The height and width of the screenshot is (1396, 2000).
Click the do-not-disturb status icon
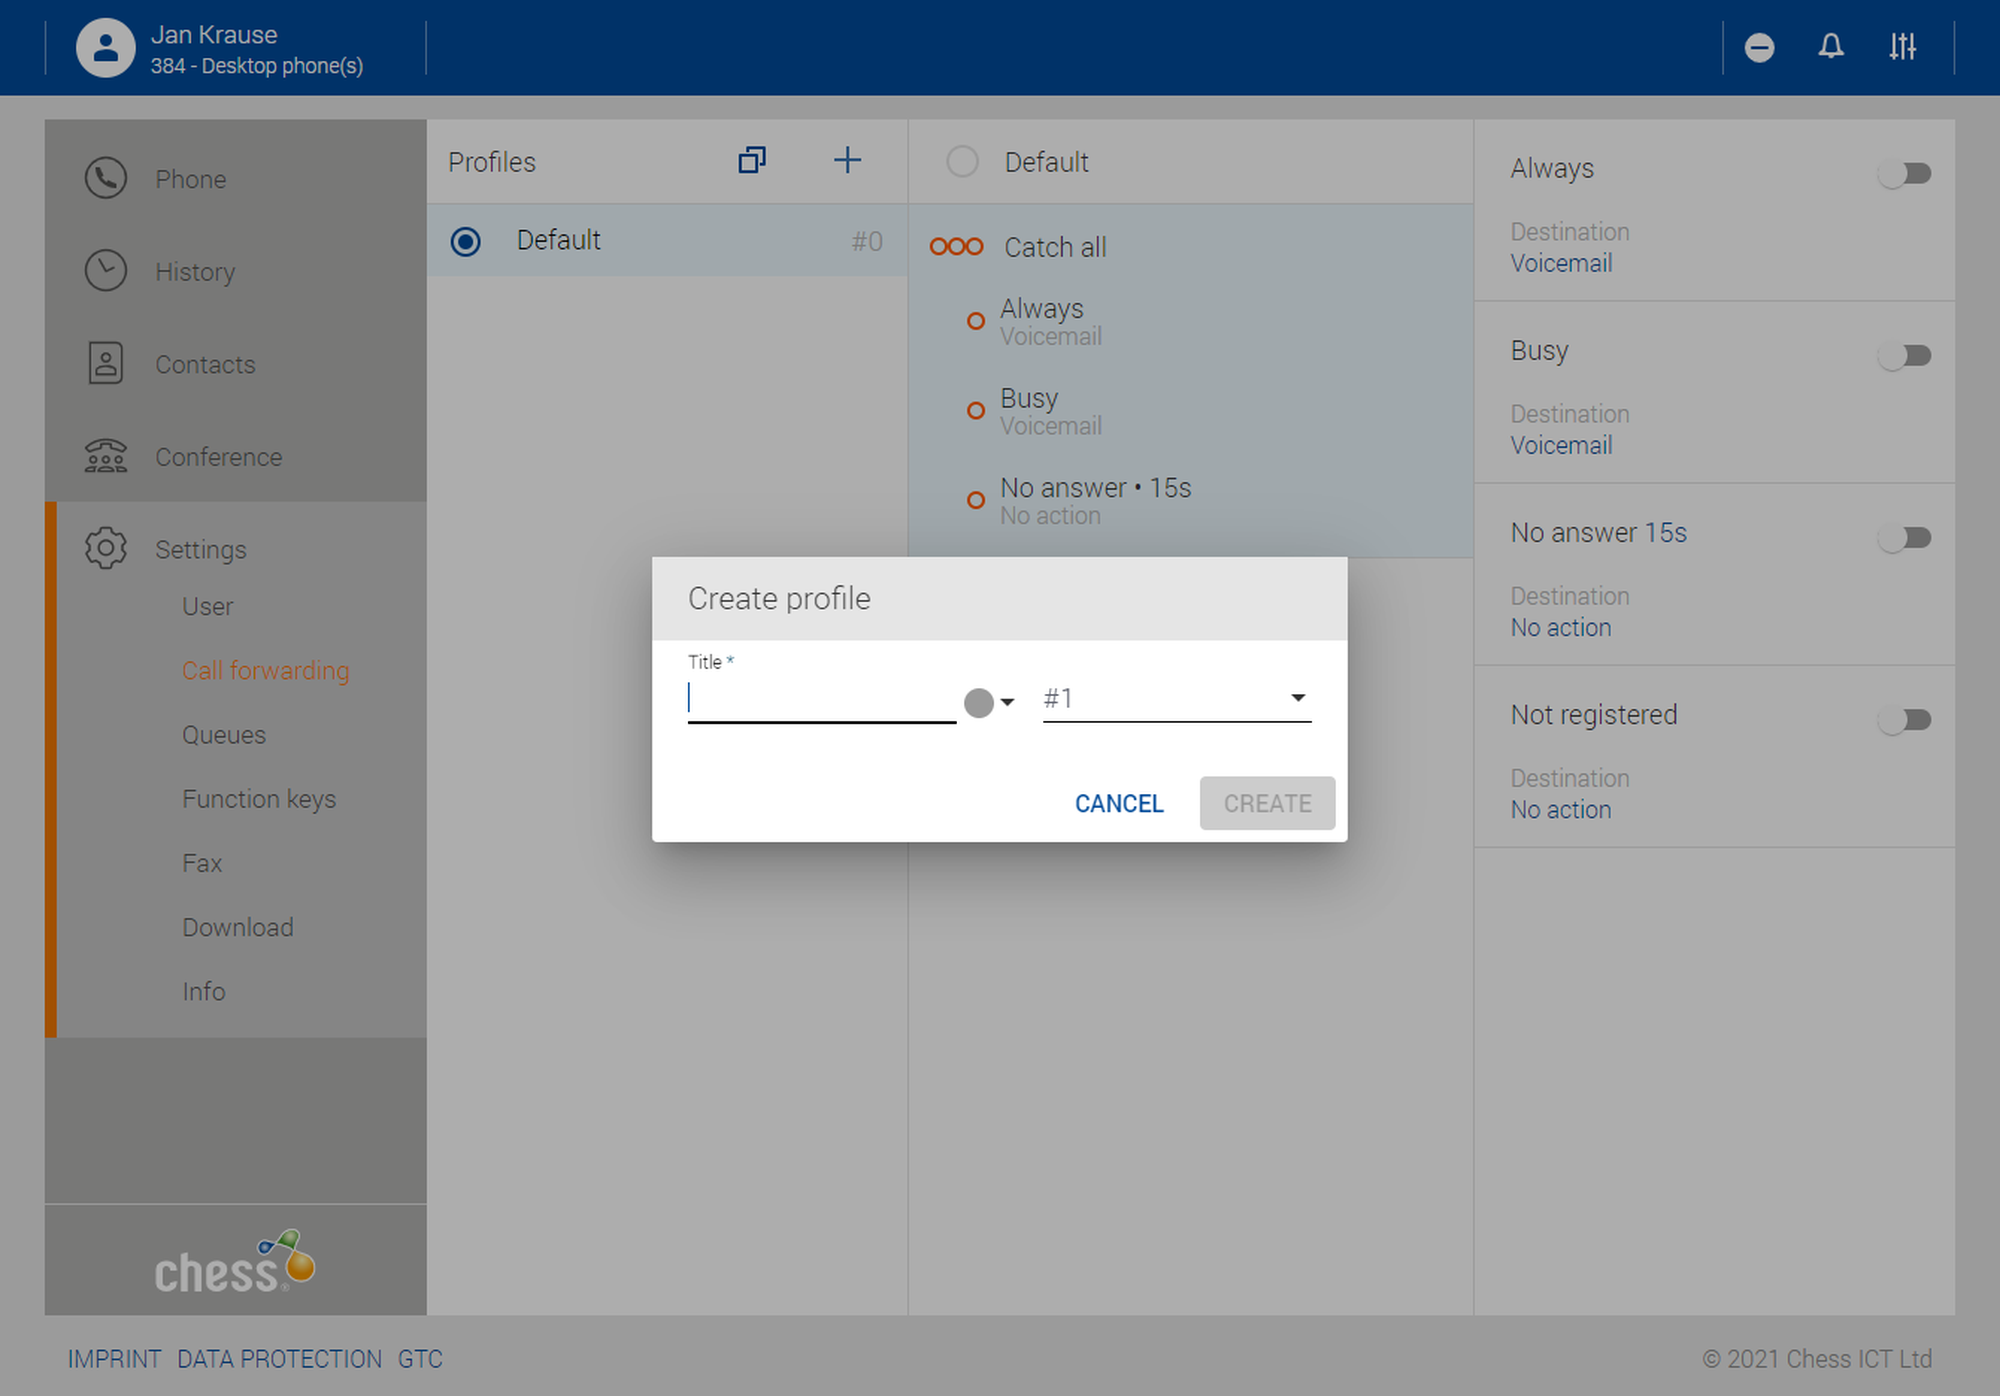1759,48
